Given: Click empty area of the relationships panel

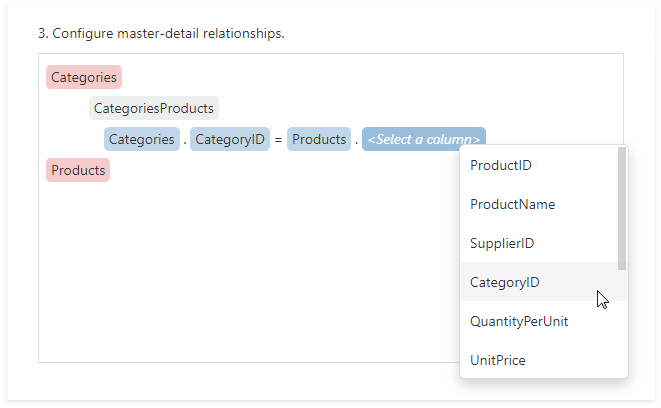Looking at the screenshot, I should coord(250,280).
